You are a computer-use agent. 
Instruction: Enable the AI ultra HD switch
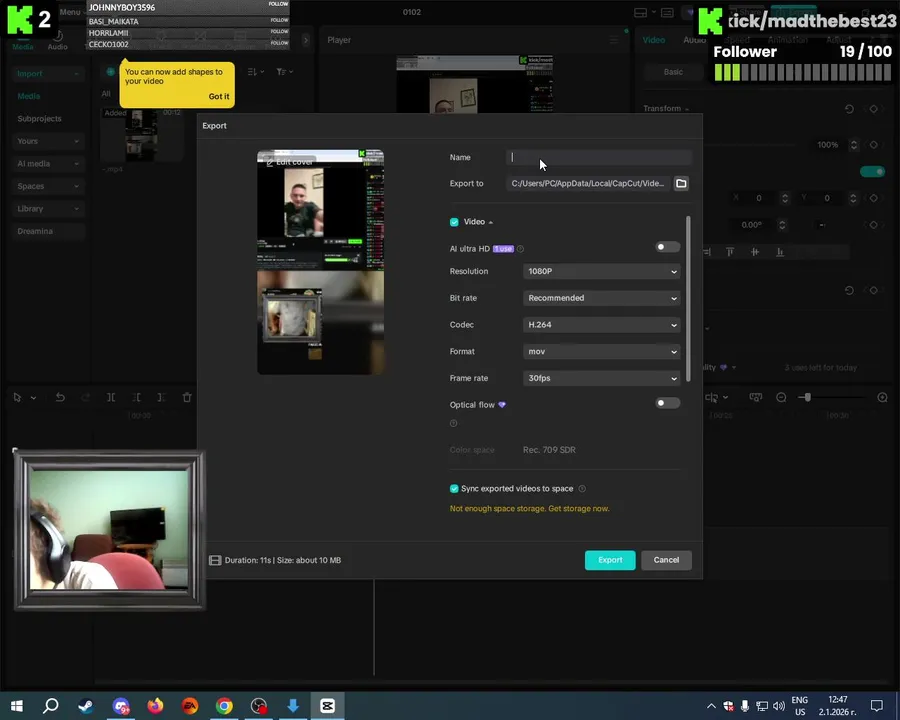(668, 247)
